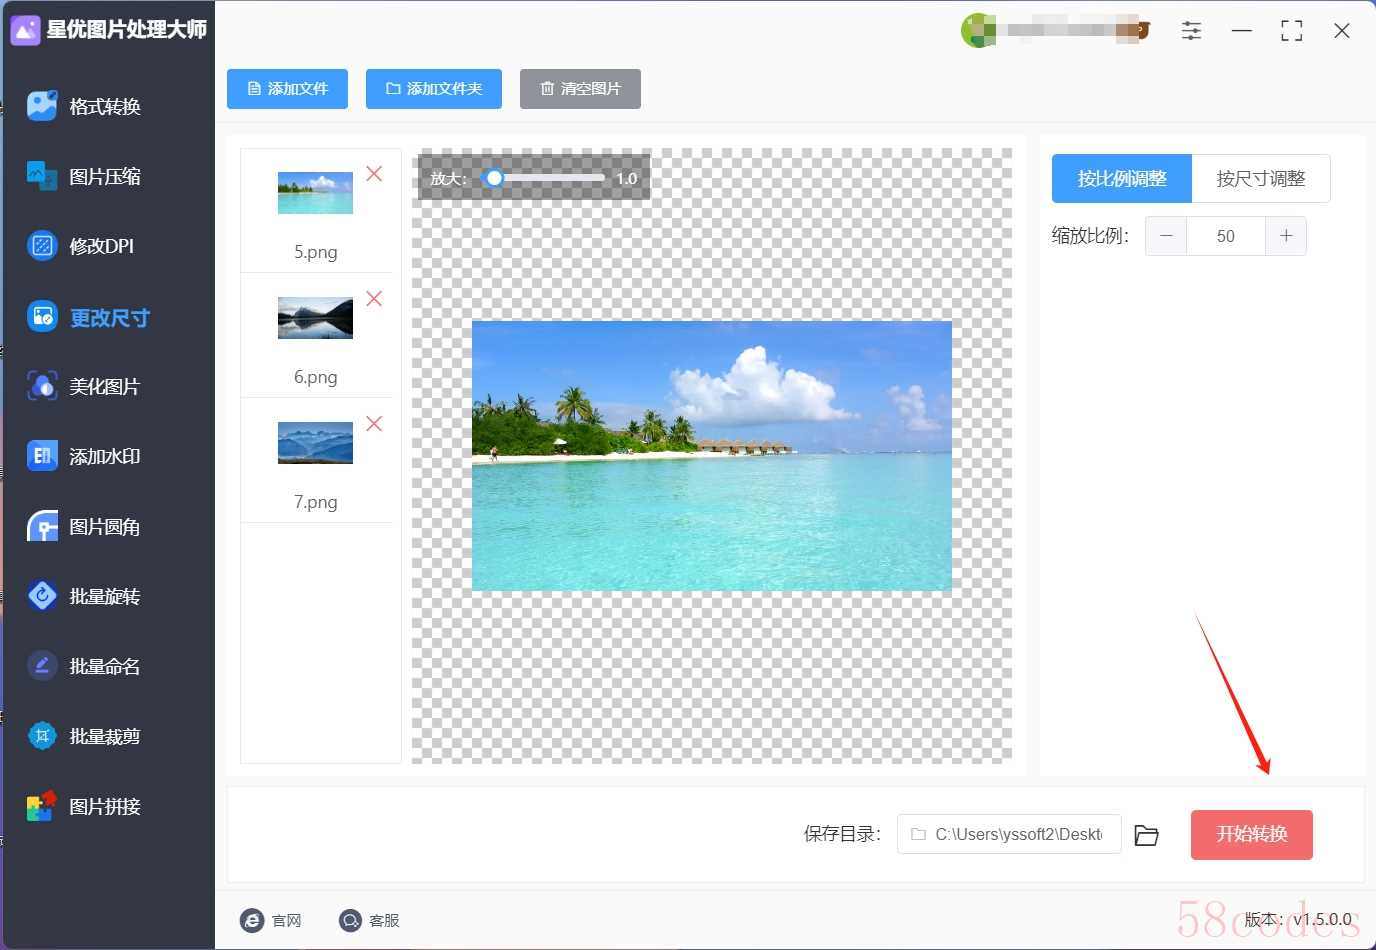Click the beach preview image

point(712,456)
